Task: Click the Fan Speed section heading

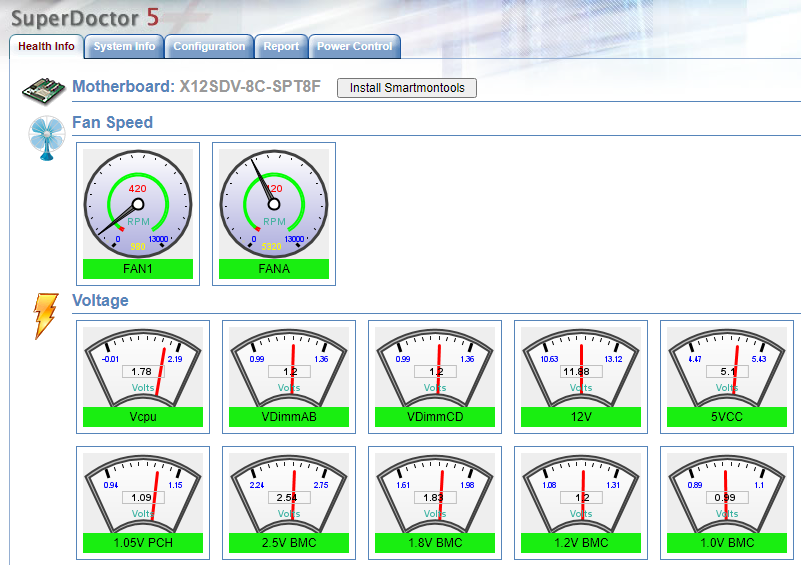Action: (112, 123)
